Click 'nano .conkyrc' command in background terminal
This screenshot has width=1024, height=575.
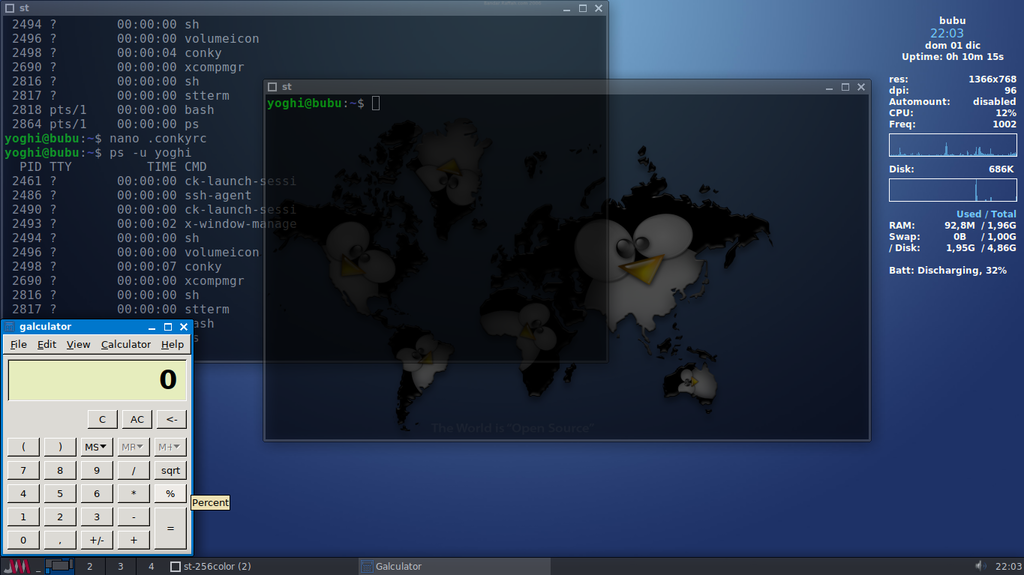158,139
